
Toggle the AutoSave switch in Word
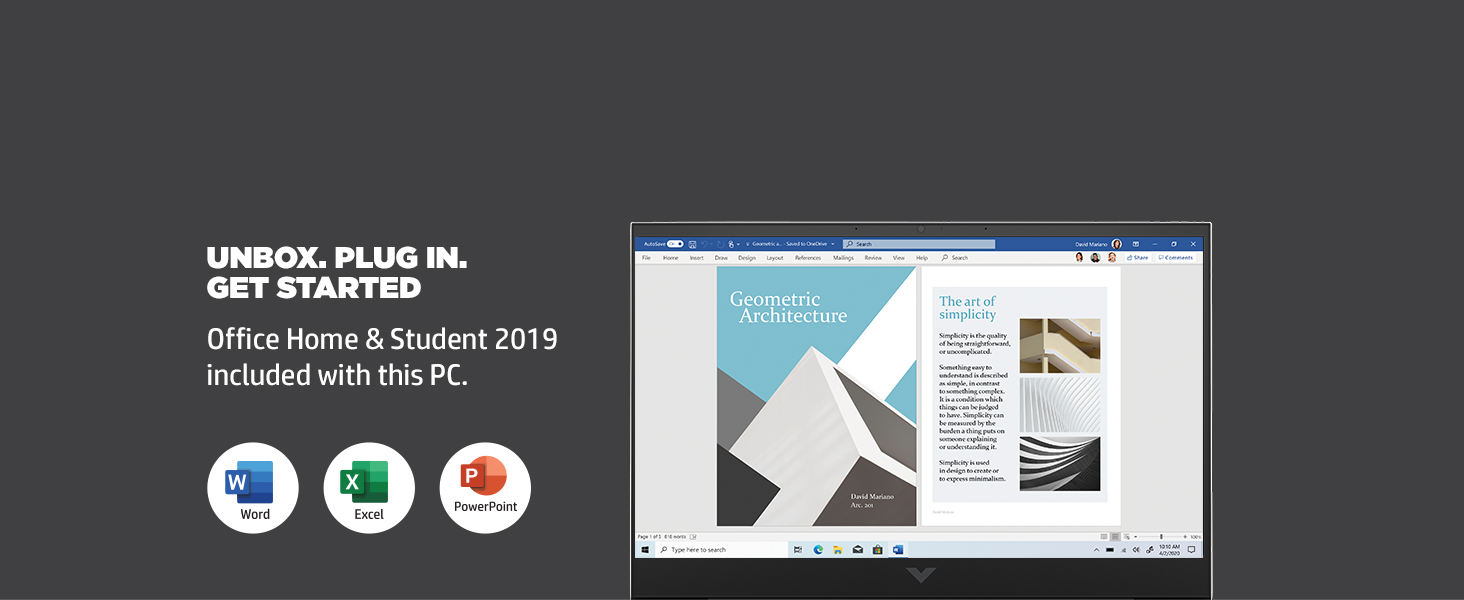[675, 244]
